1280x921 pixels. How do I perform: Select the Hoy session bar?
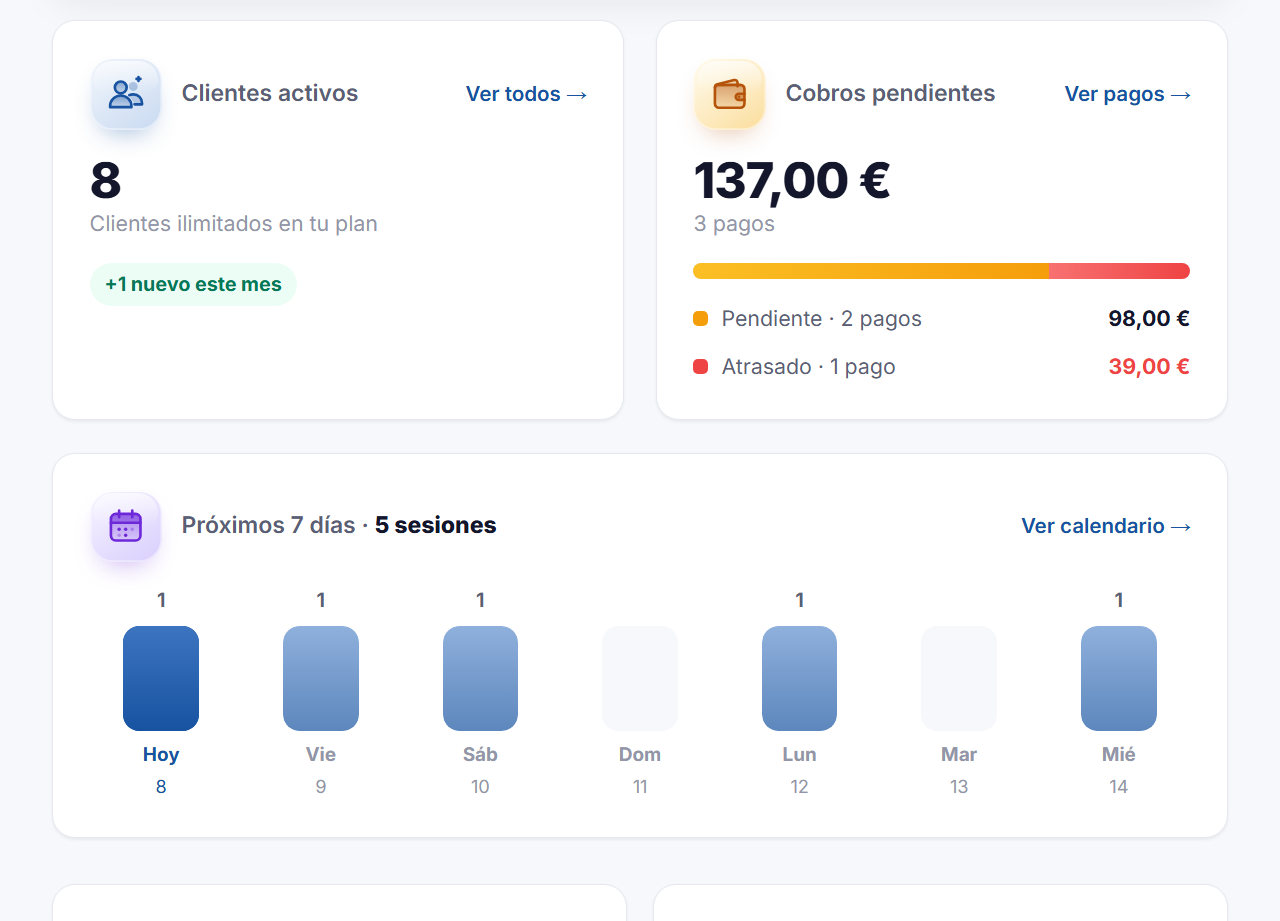coord(161,678)
